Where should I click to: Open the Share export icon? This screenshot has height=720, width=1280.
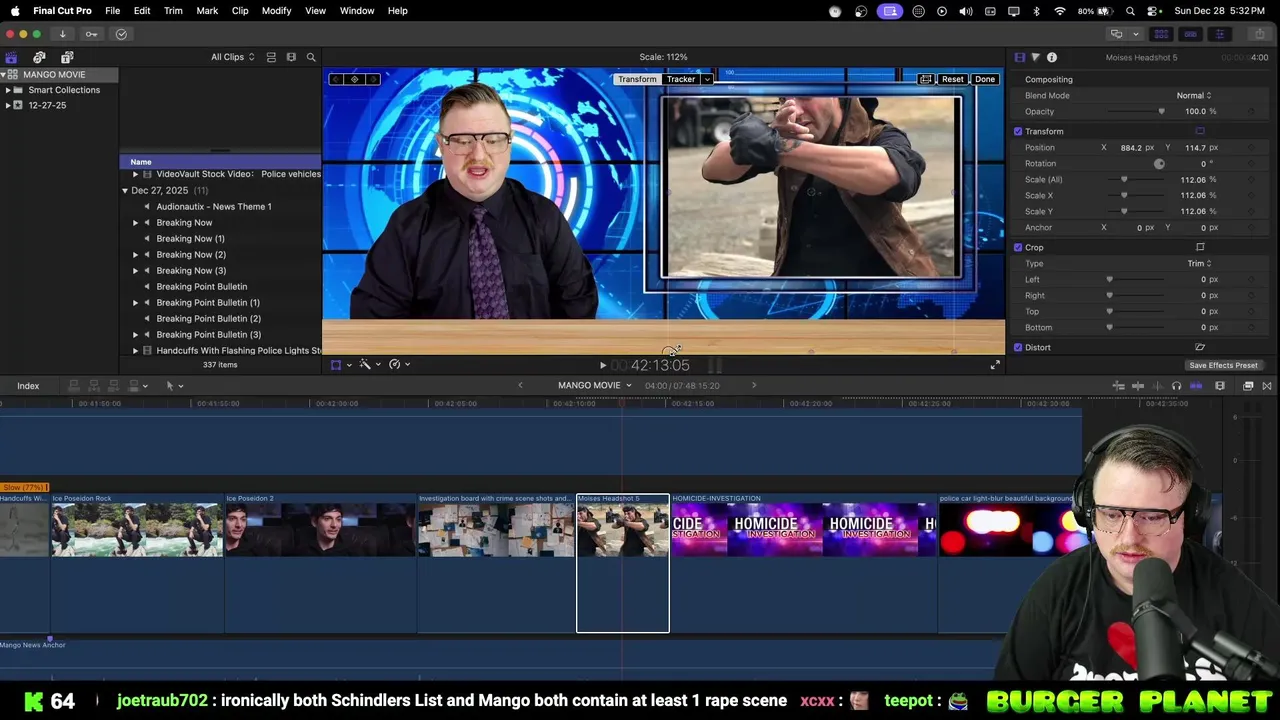pyautogui.click(x=1259, y=34)
